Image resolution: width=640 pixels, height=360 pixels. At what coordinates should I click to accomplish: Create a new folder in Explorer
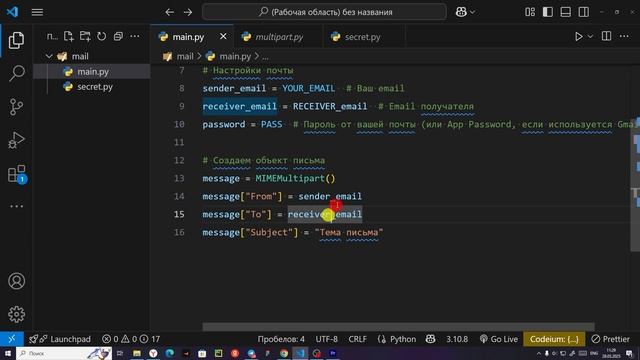pos(85,36)
